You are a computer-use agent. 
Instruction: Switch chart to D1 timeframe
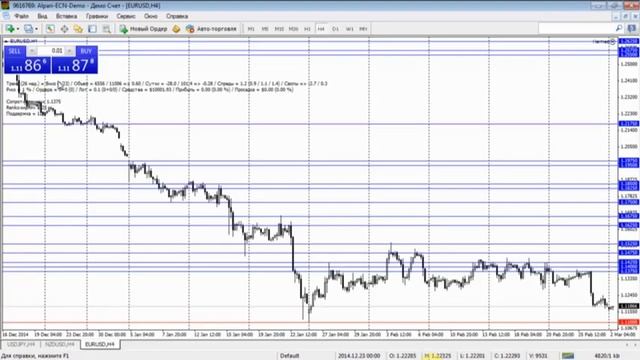(x=336, y=29)
